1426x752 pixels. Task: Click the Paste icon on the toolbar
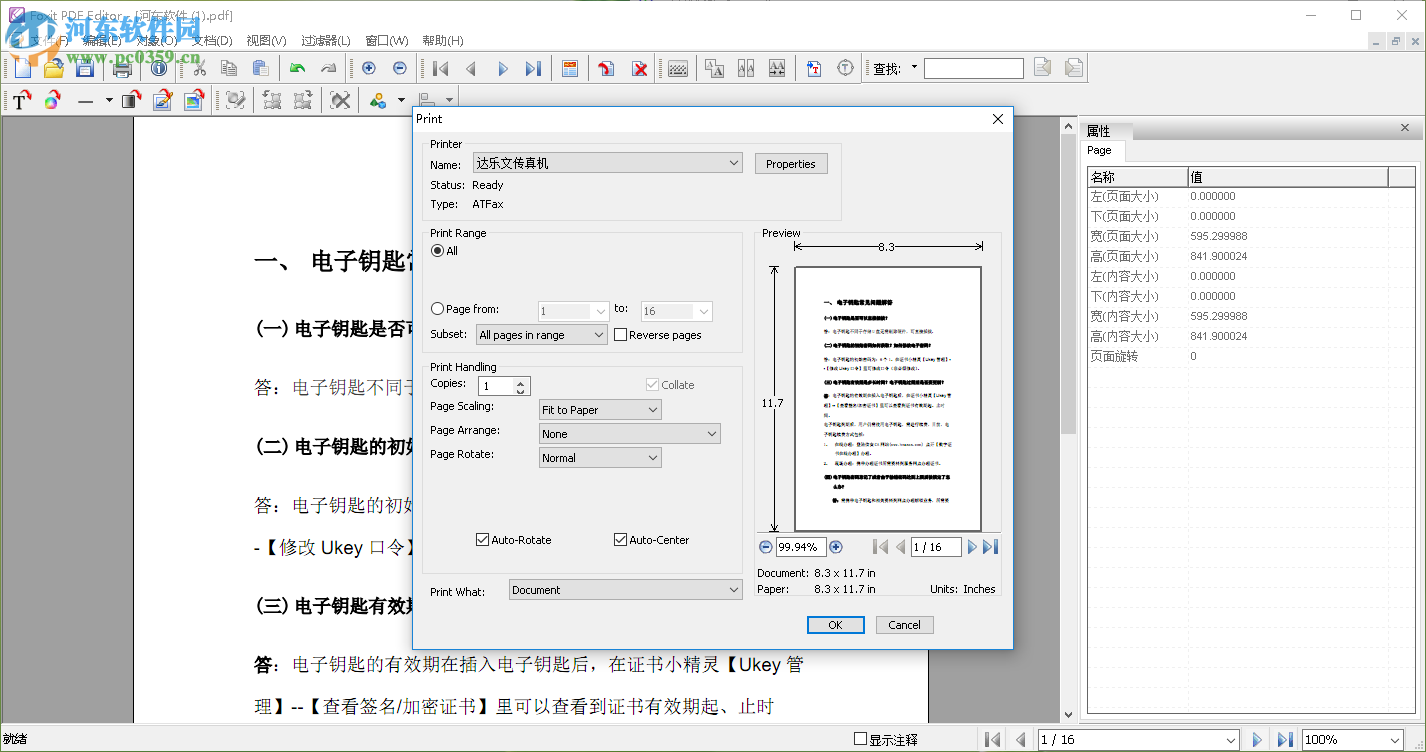pos(260,68)
